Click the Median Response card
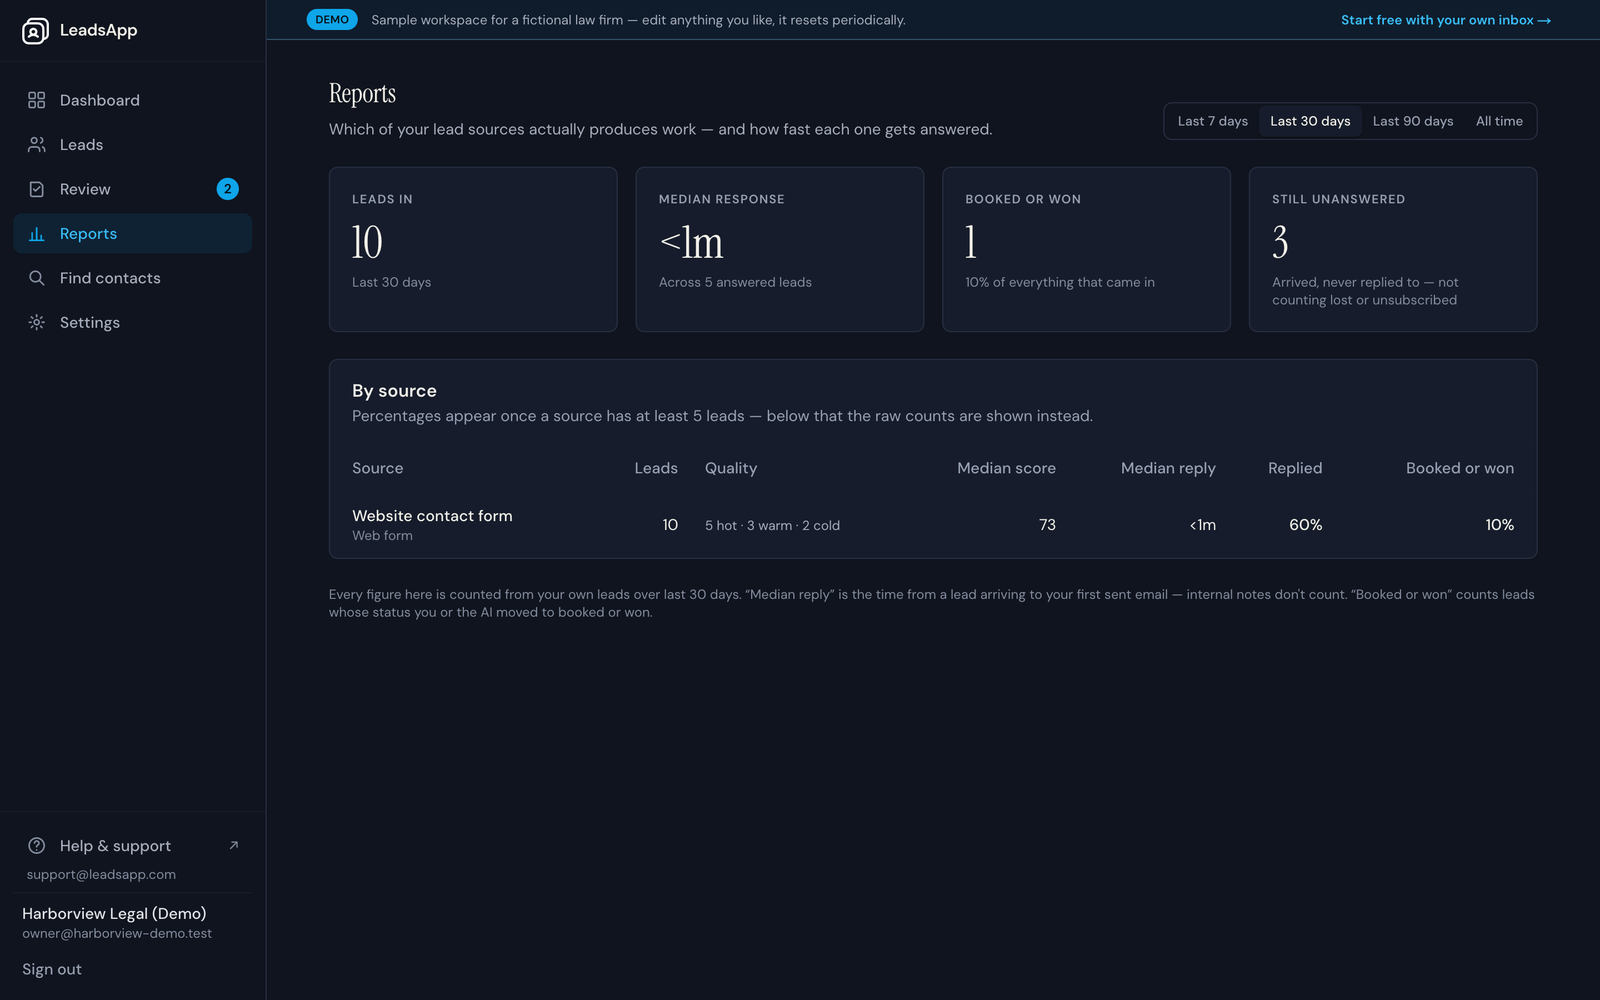 click(780, 249)
